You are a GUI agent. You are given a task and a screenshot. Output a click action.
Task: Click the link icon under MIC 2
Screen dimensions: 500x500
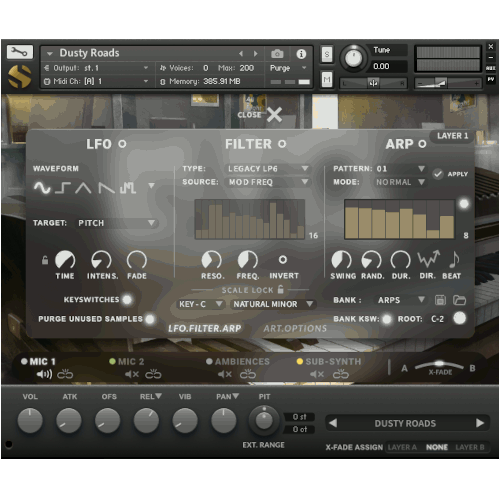click(153, 374)
